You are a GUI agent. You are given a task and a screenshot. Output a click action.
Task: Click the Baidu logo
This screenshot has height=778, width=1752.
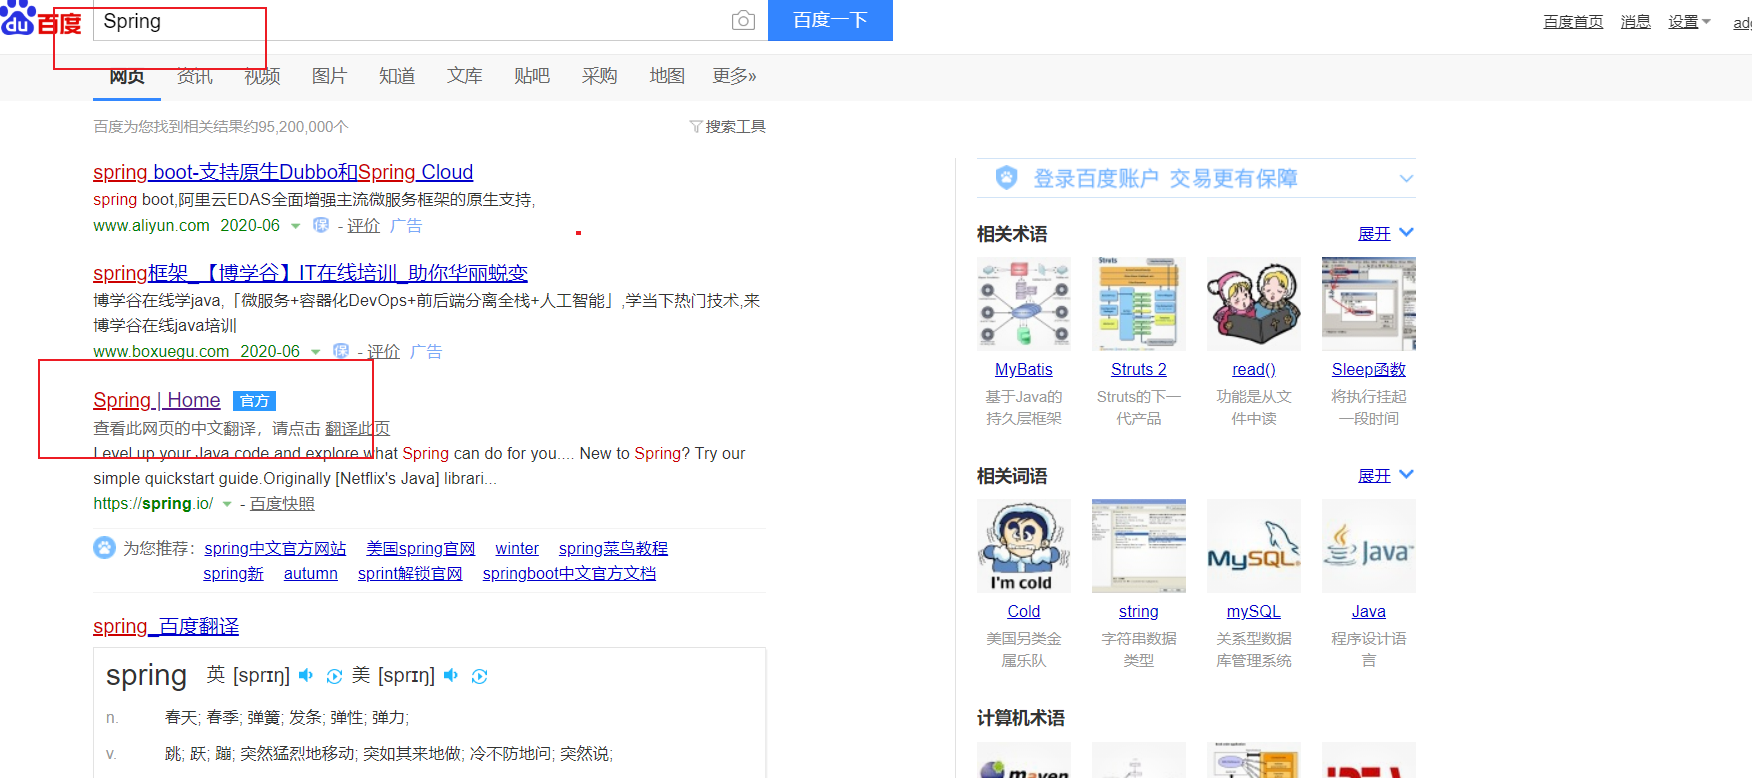41,18
